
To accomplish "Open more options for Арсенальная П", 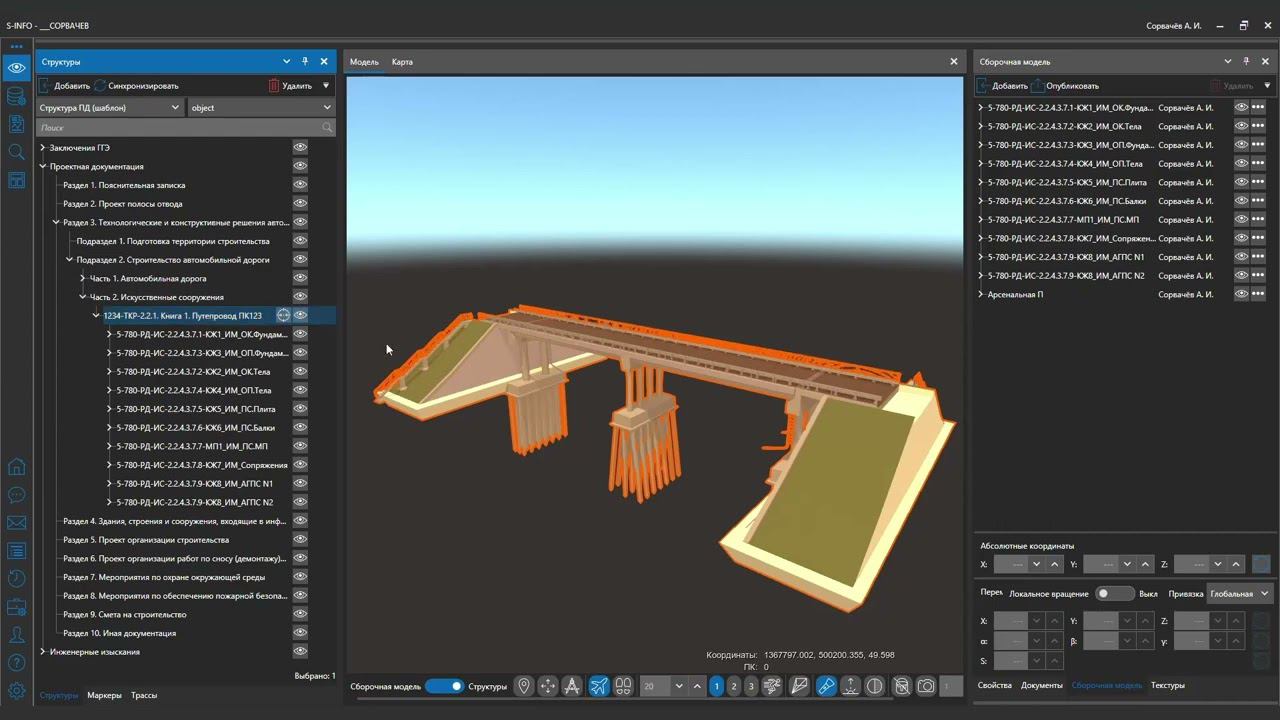I will 1258,294.
